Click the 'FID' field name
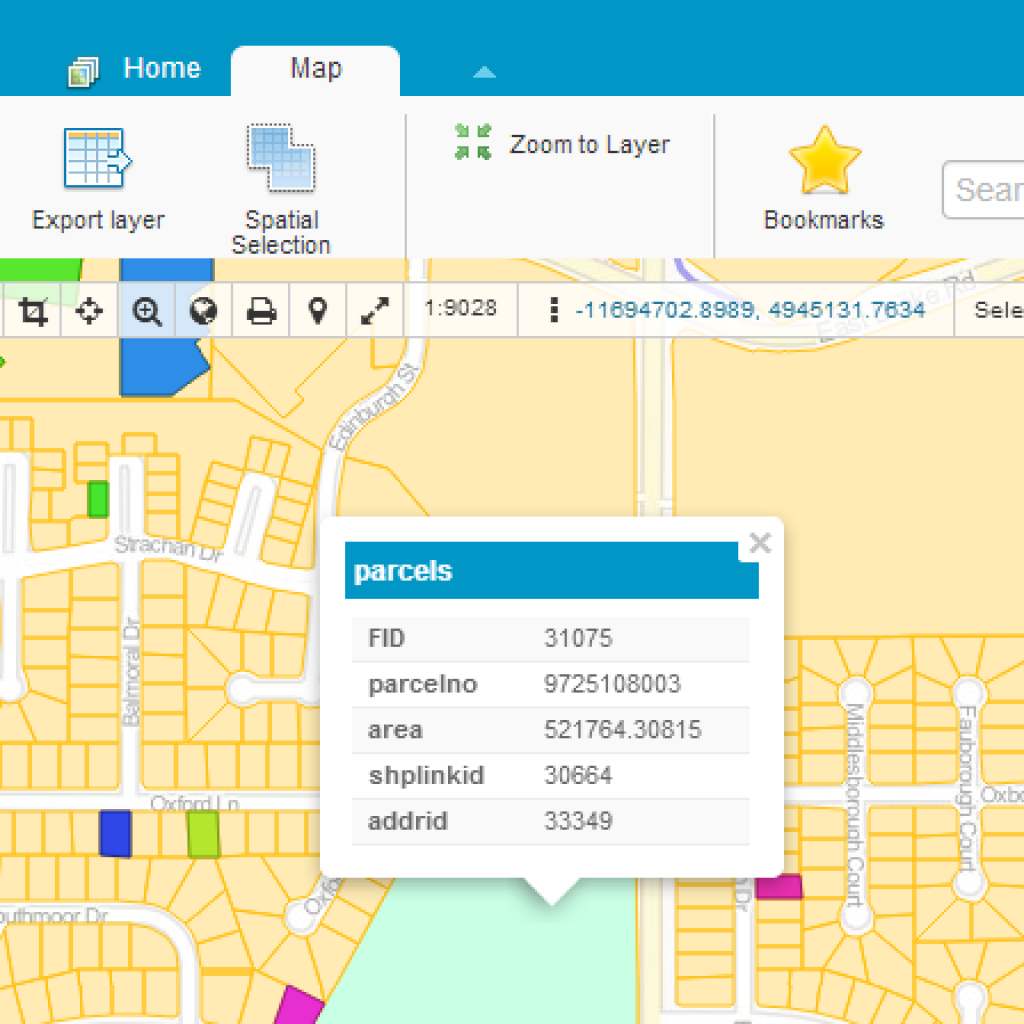1024x1024 pixels. pyautogui.click(x=387, y=638)
